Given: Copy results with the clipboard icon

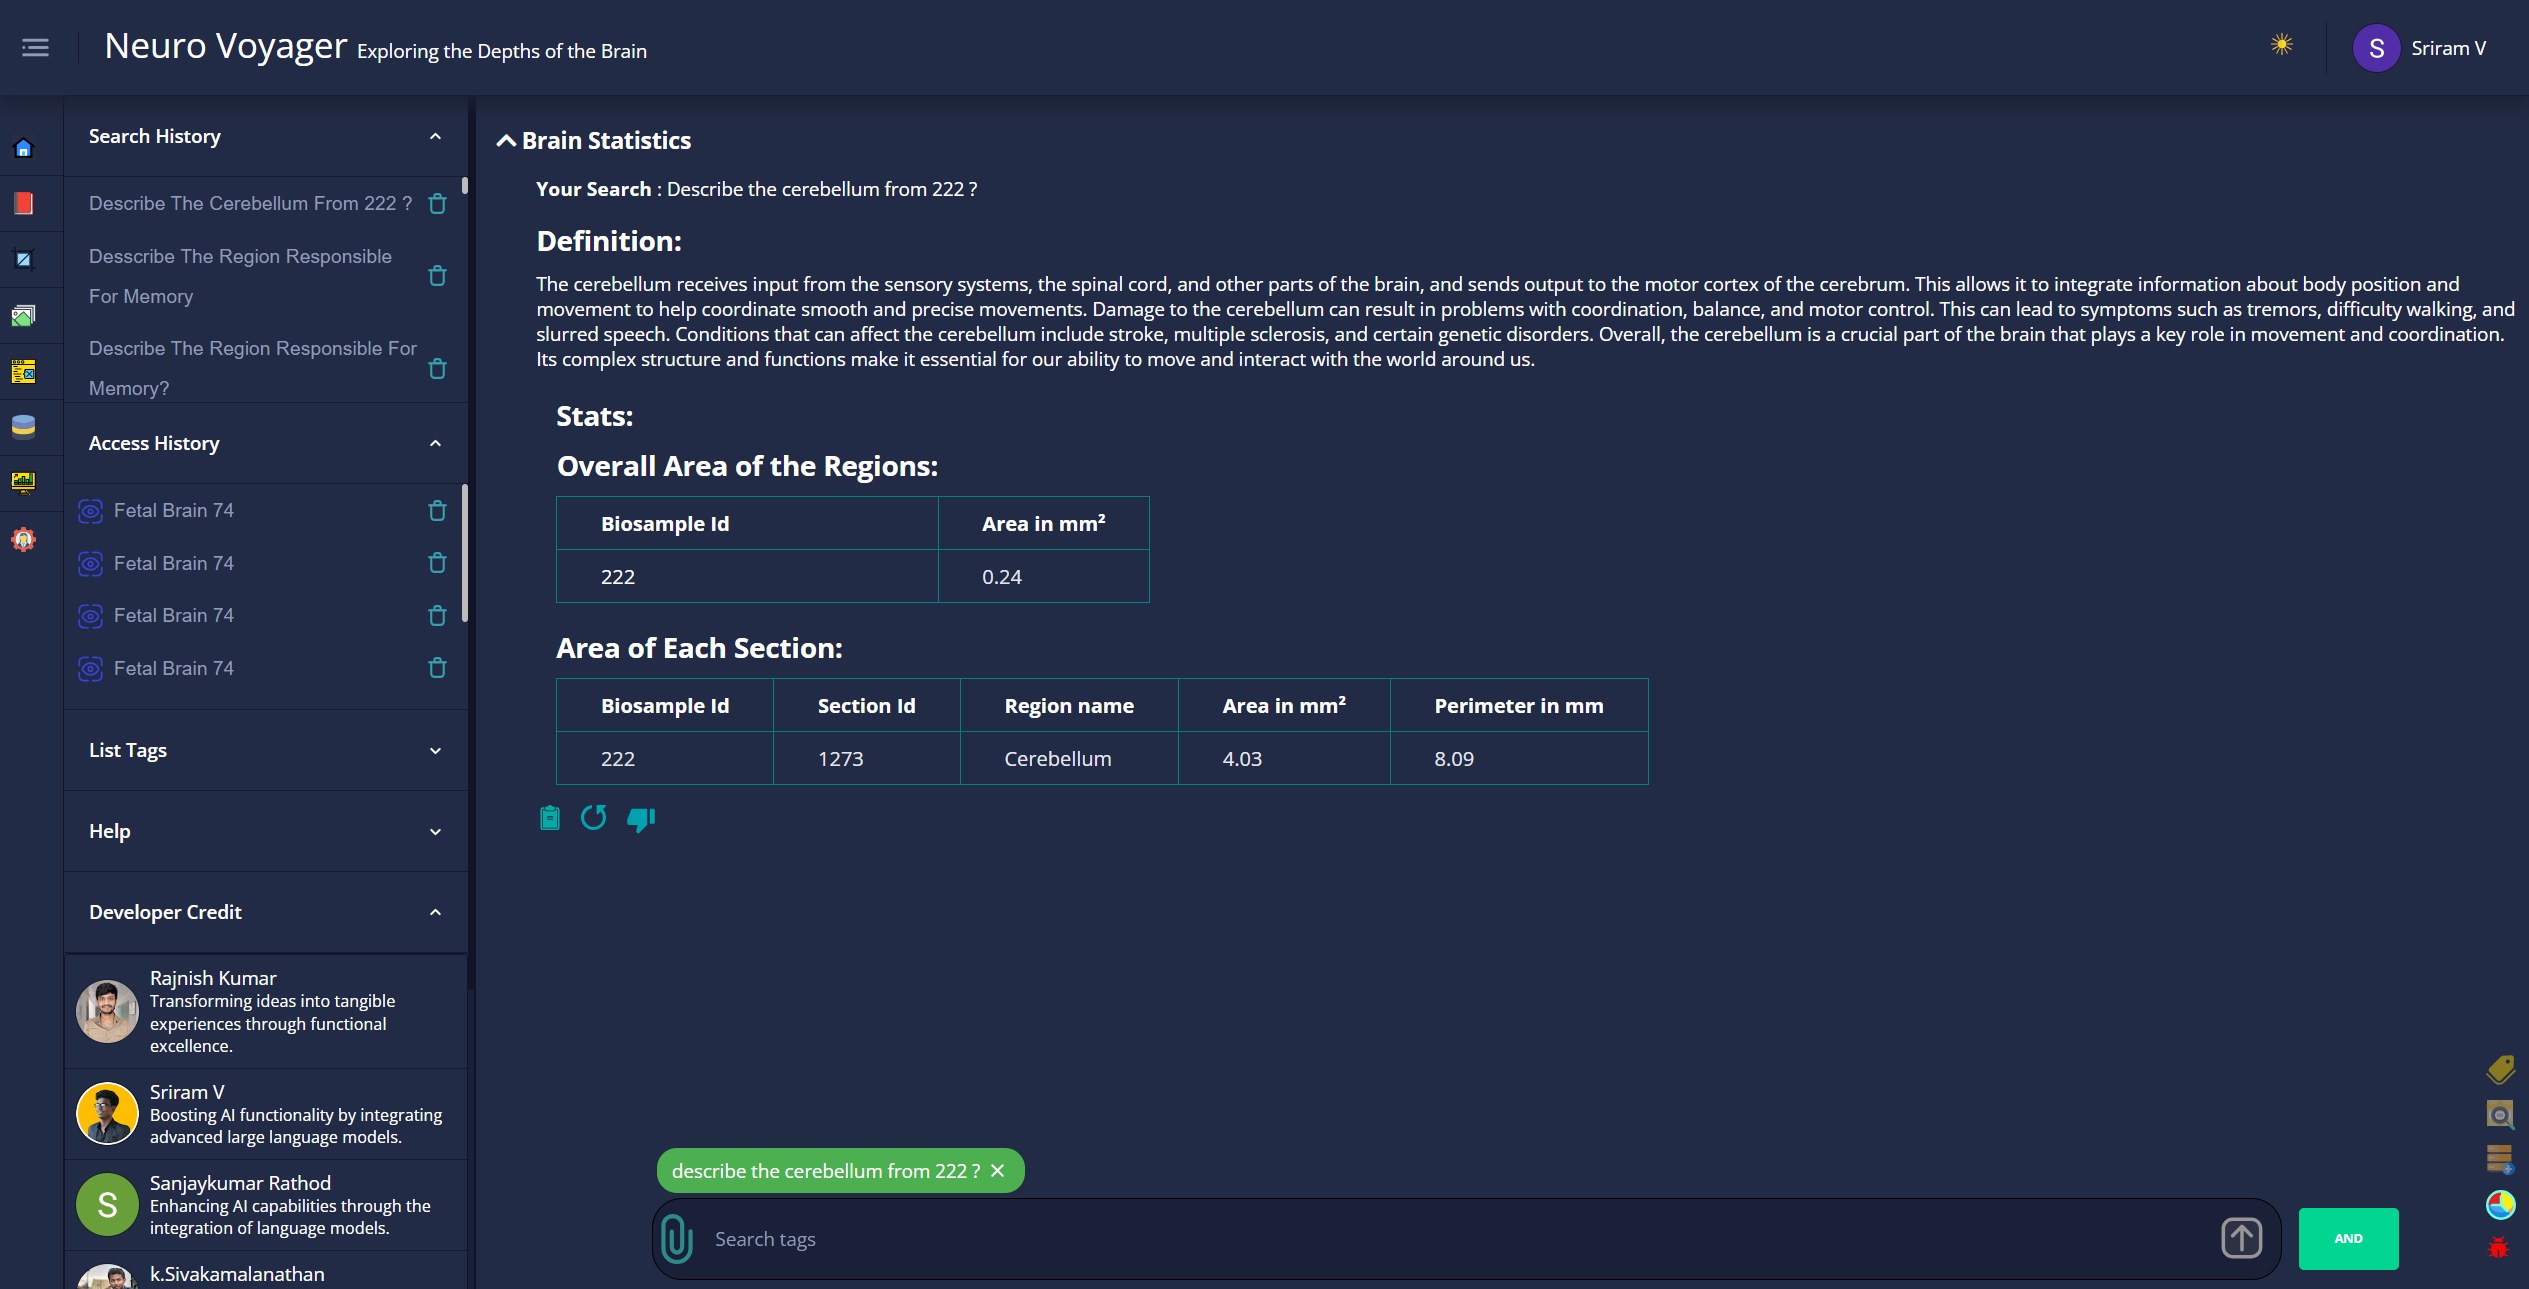Looking at the screenshot, I should coord(550,819).
